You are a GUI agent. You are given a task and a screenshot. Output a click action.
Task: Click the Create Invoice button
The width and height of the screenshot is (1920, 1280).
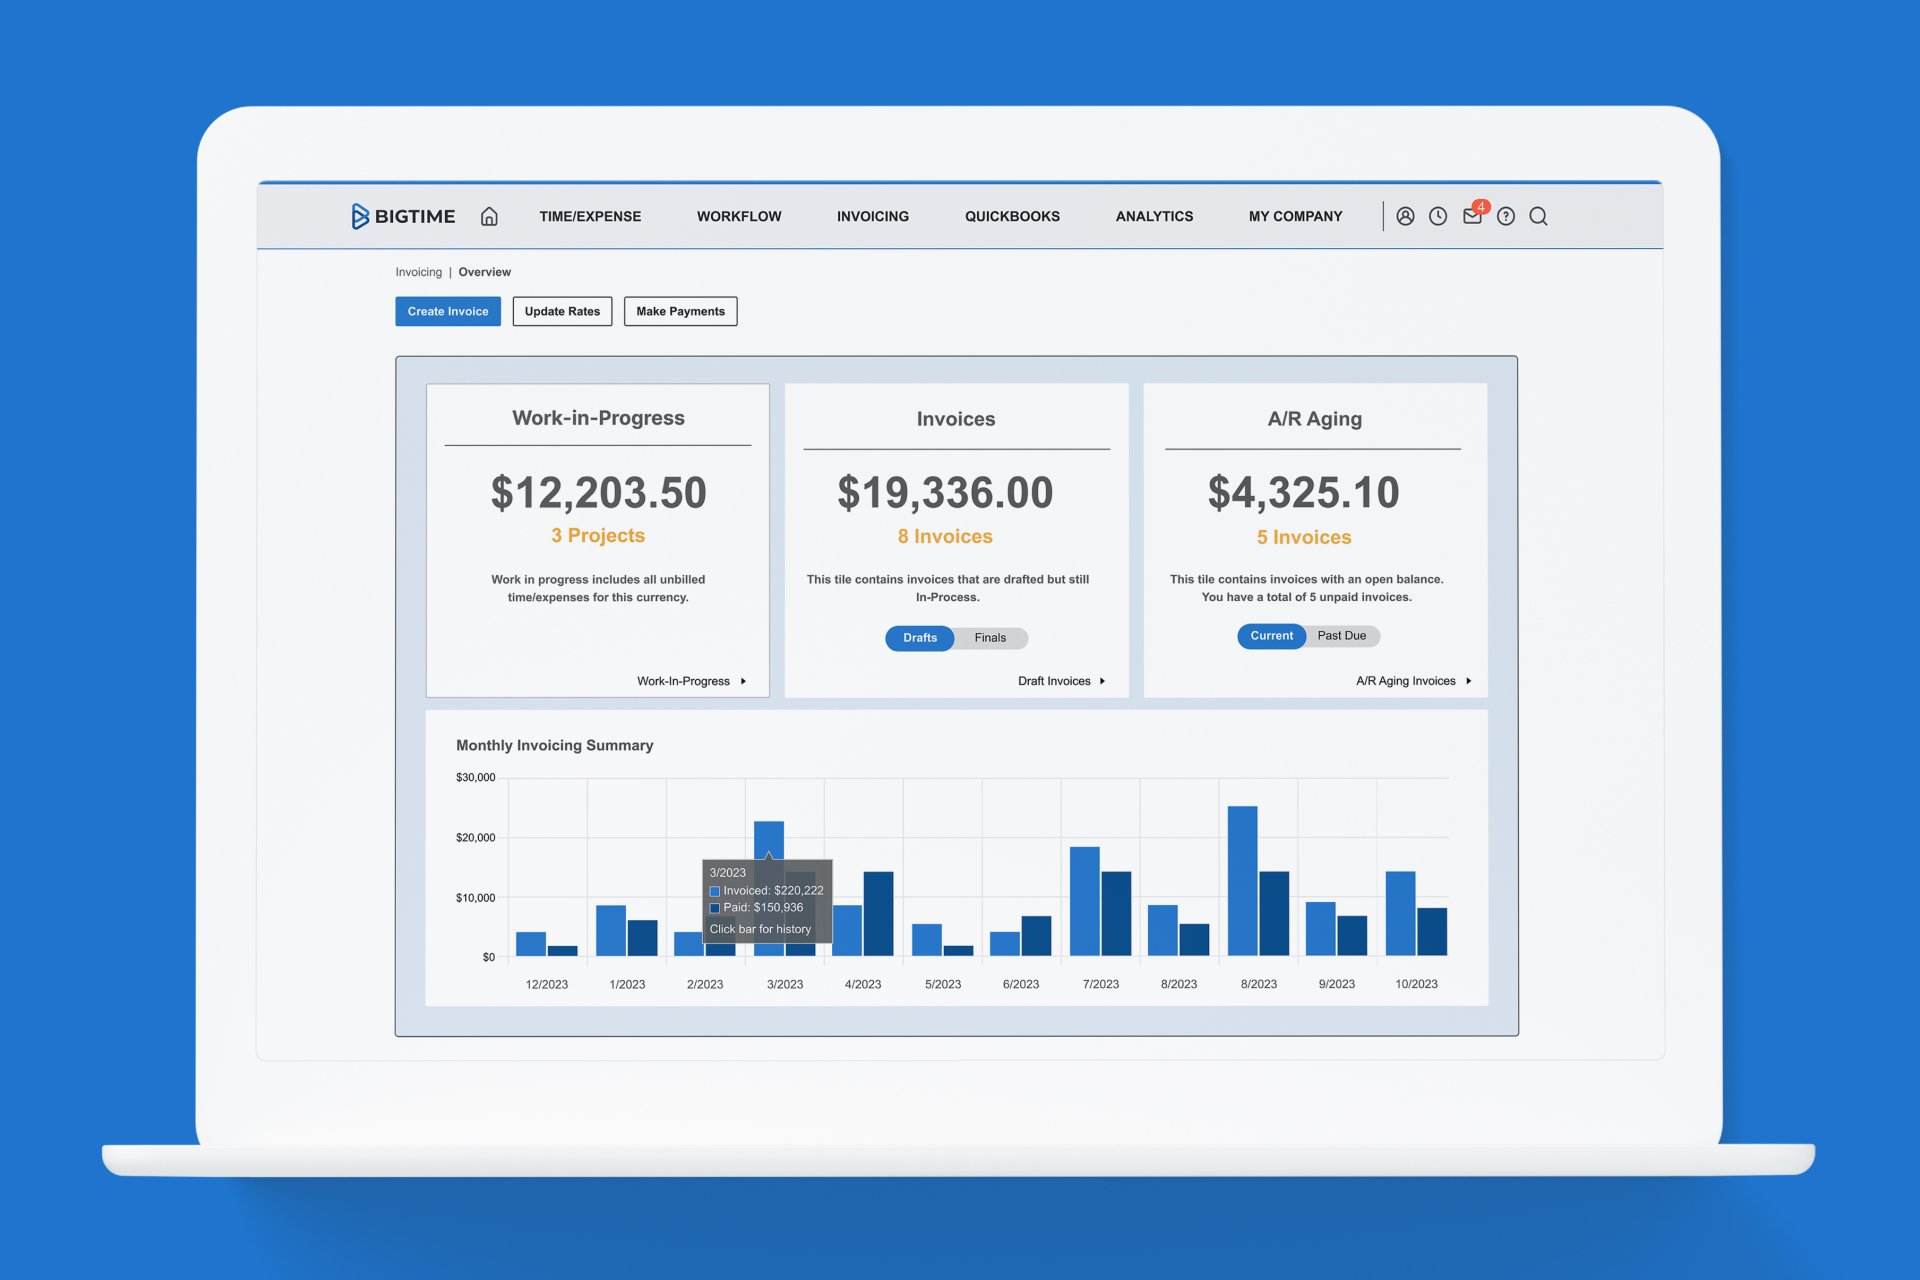pos(448,311)
